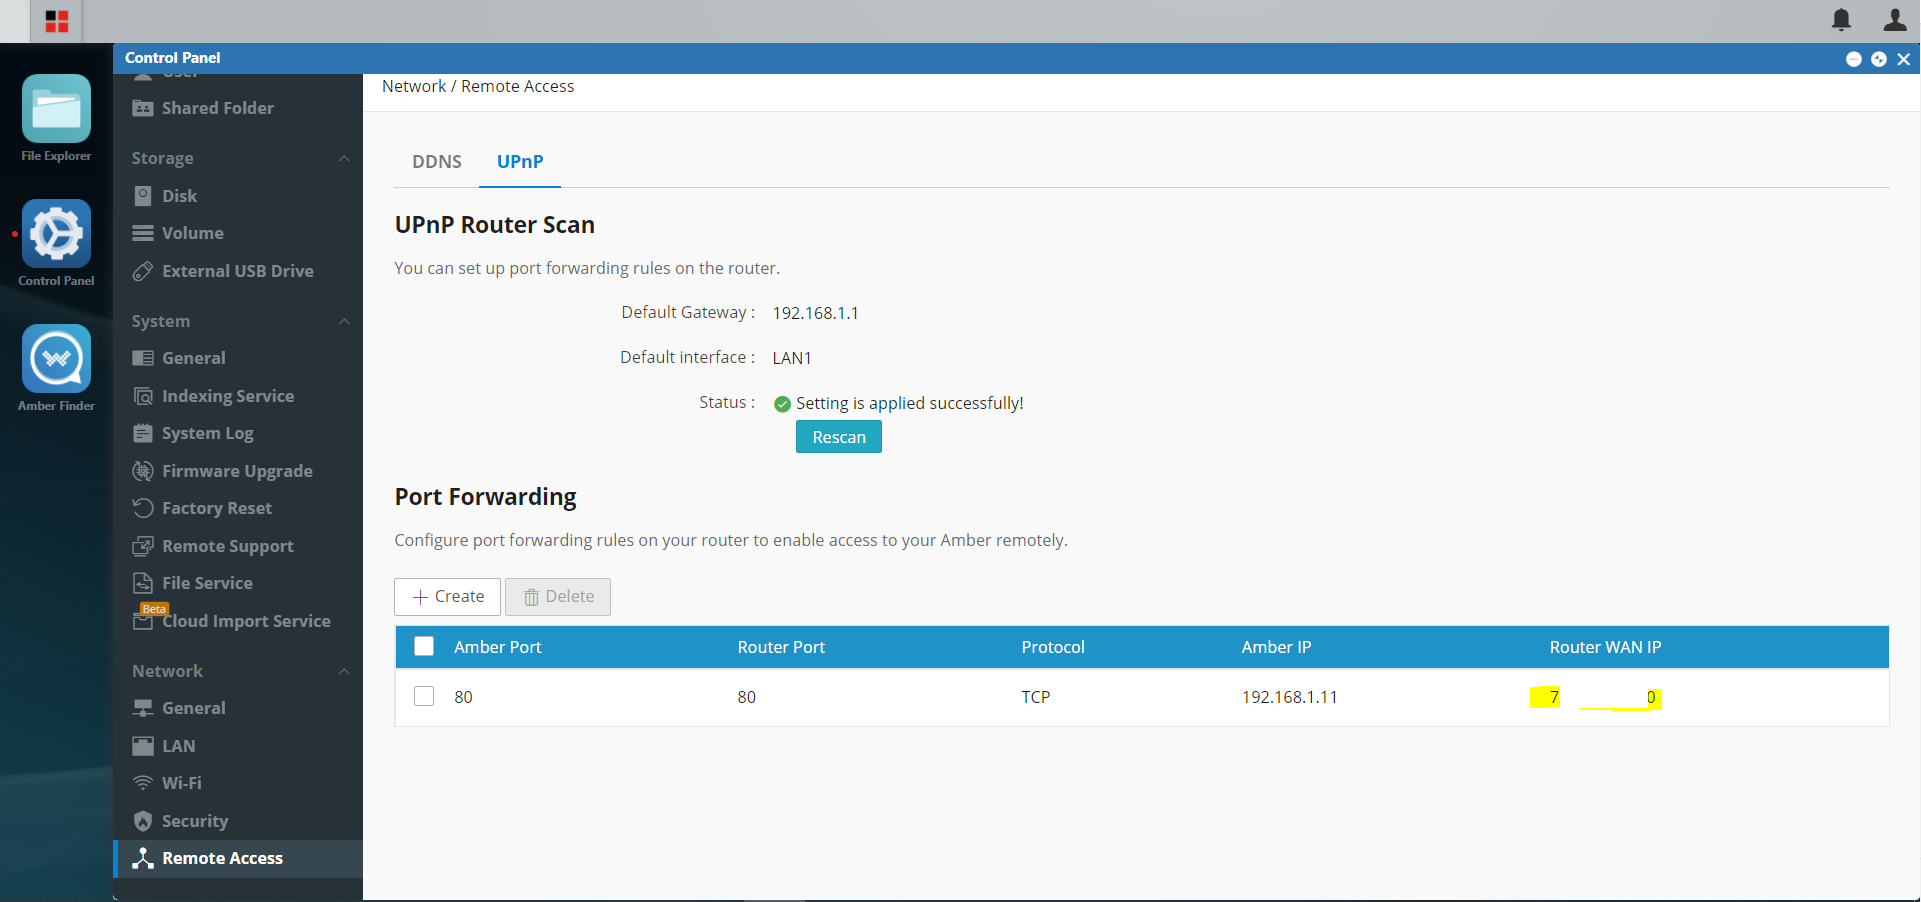Click the Rescan button
The image size is (1921, 902).
click(x=839, y=437)
